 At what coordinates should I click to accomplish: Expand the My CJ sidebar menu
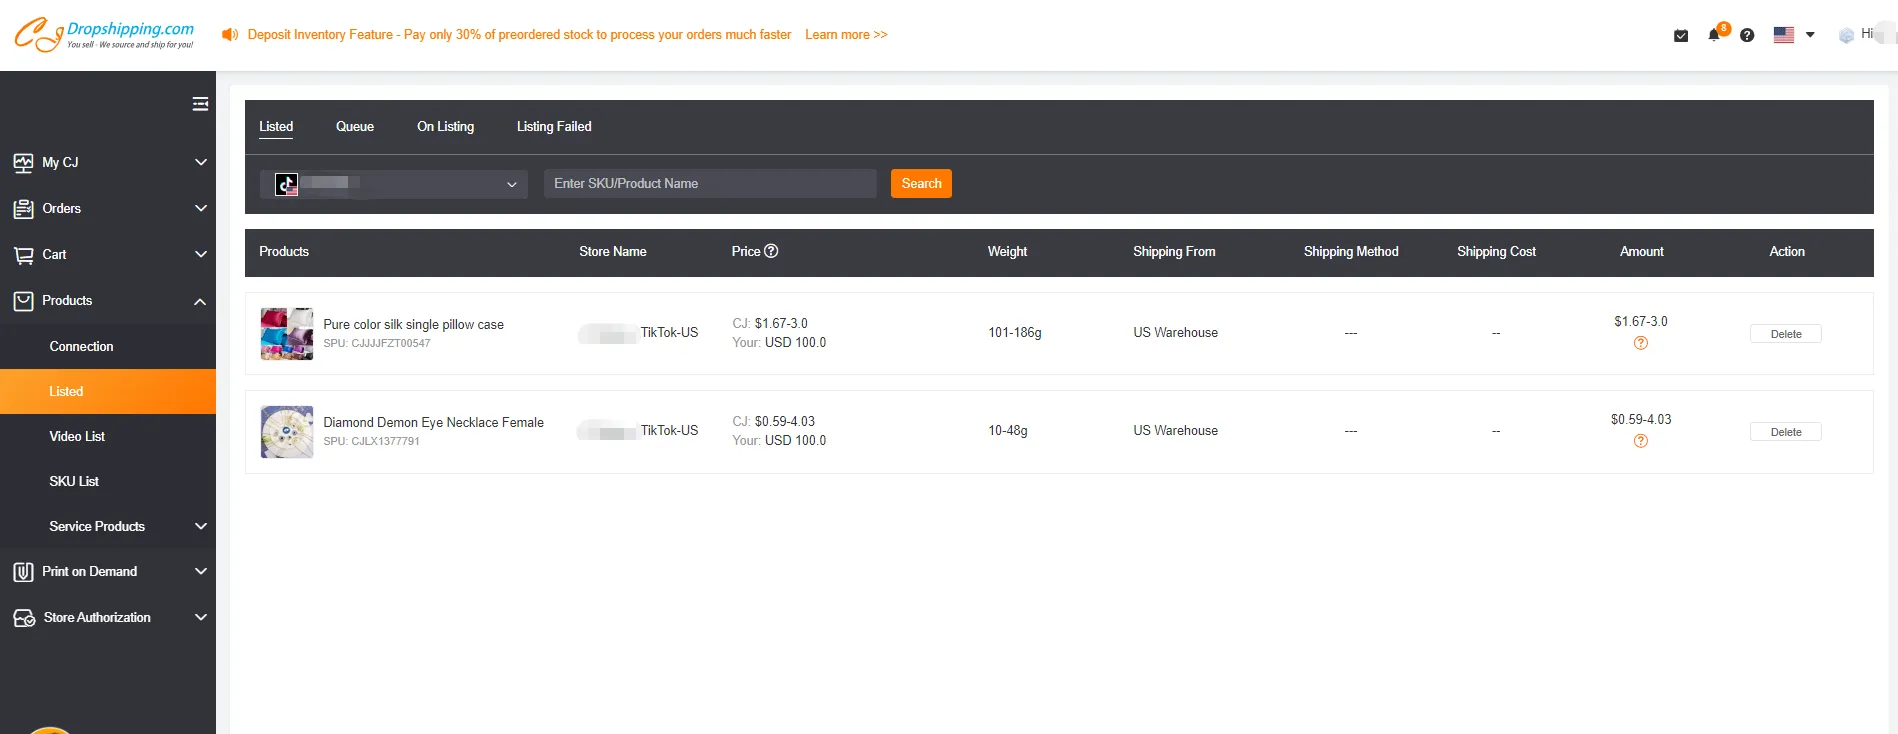(x=108, y=162)
